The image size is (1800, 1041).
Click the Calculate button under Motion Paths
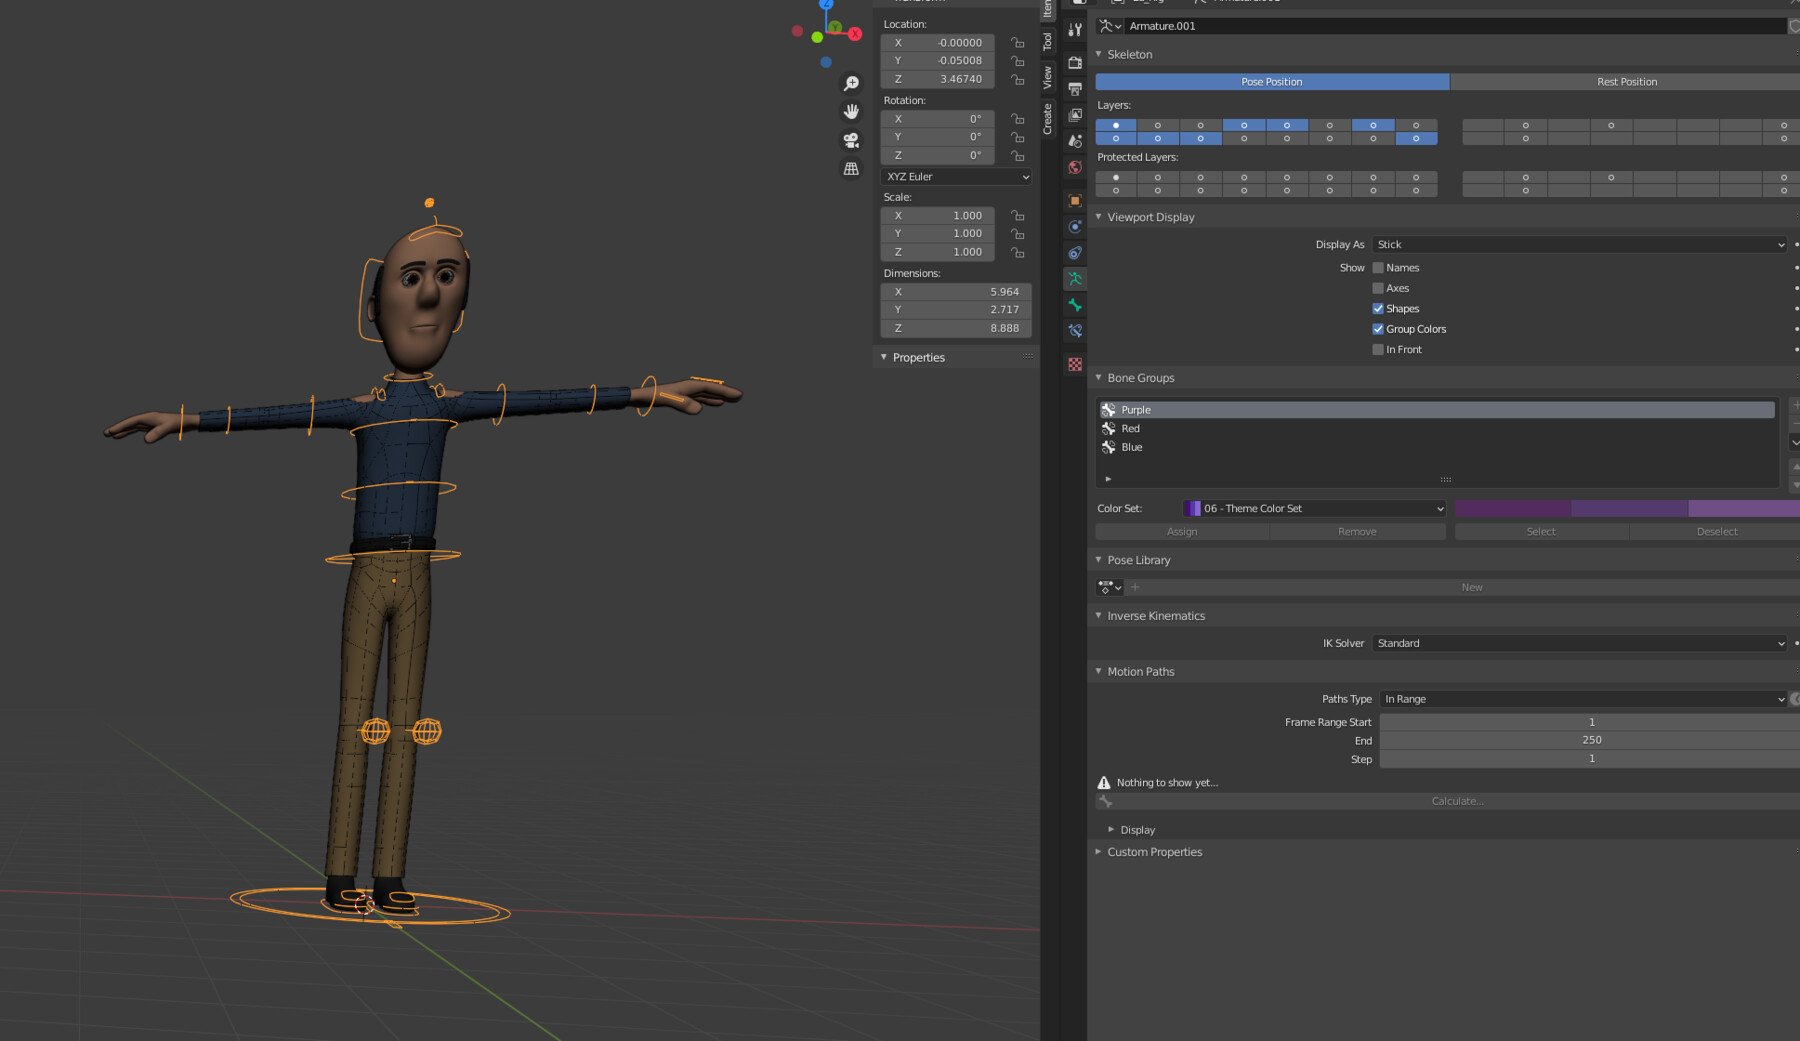tap(1456, 800)
